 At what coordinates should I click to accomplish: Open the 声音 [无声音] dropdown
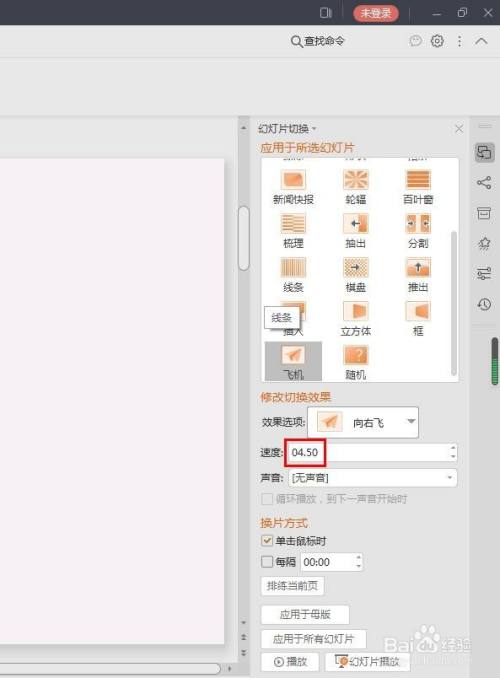pyautogui.click(x=372, y=478)
